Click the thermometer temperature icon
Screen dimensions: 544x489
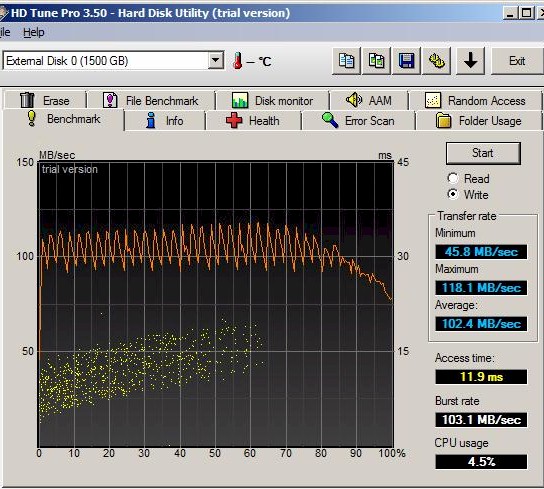pyautogui.click(x=238, y=61)
